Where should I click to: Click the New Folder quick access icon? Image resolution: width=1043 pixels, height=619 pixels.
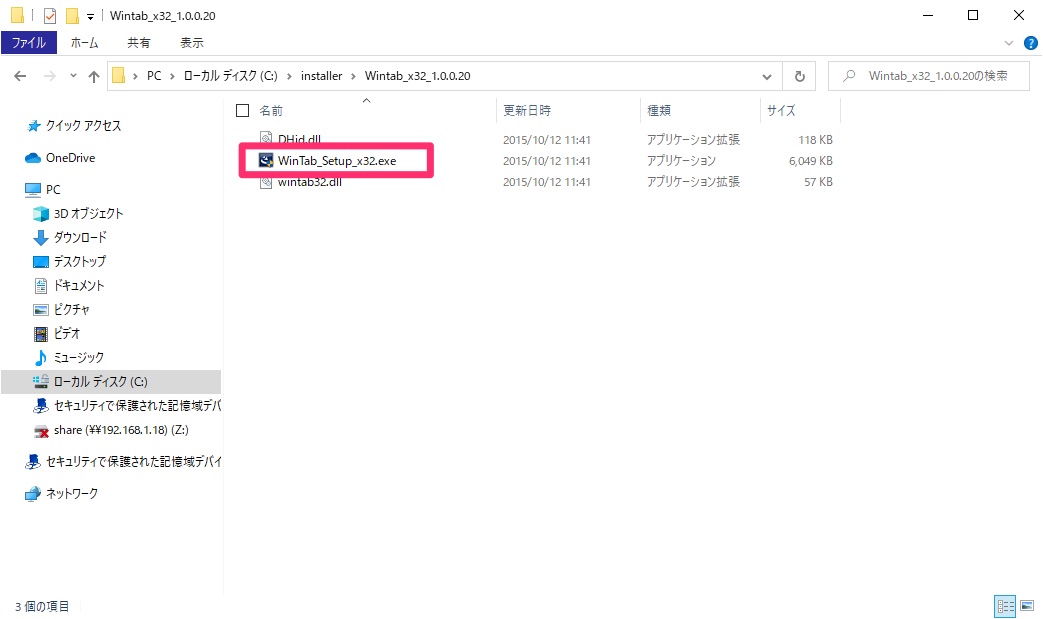tap(73, 15)
